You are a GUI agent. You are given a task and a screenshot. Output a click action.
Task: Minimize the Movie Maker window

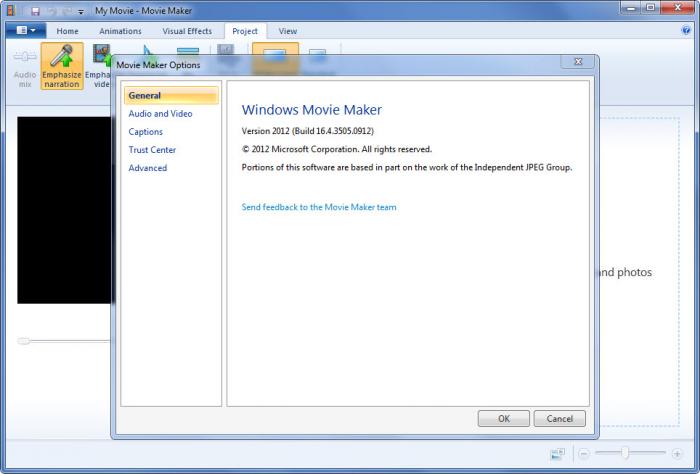[x=631, y=8]
